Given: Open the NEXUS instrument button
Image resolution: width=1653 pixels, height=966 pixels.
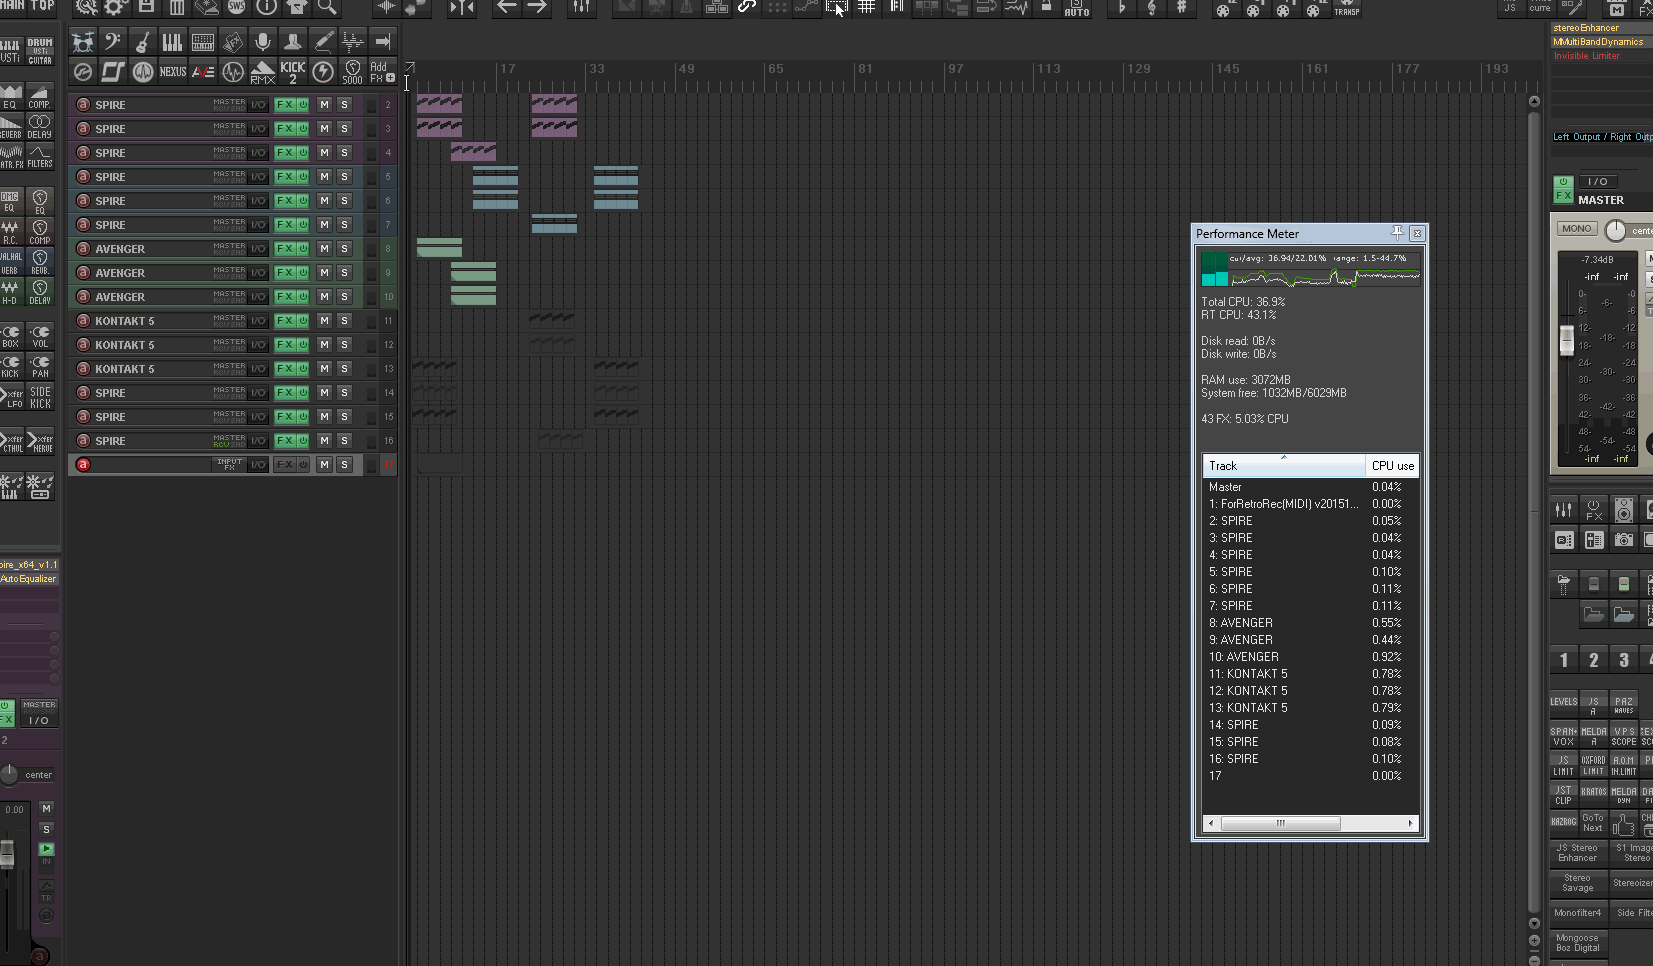Looking at the screenshot, I should tap(173, 72).
